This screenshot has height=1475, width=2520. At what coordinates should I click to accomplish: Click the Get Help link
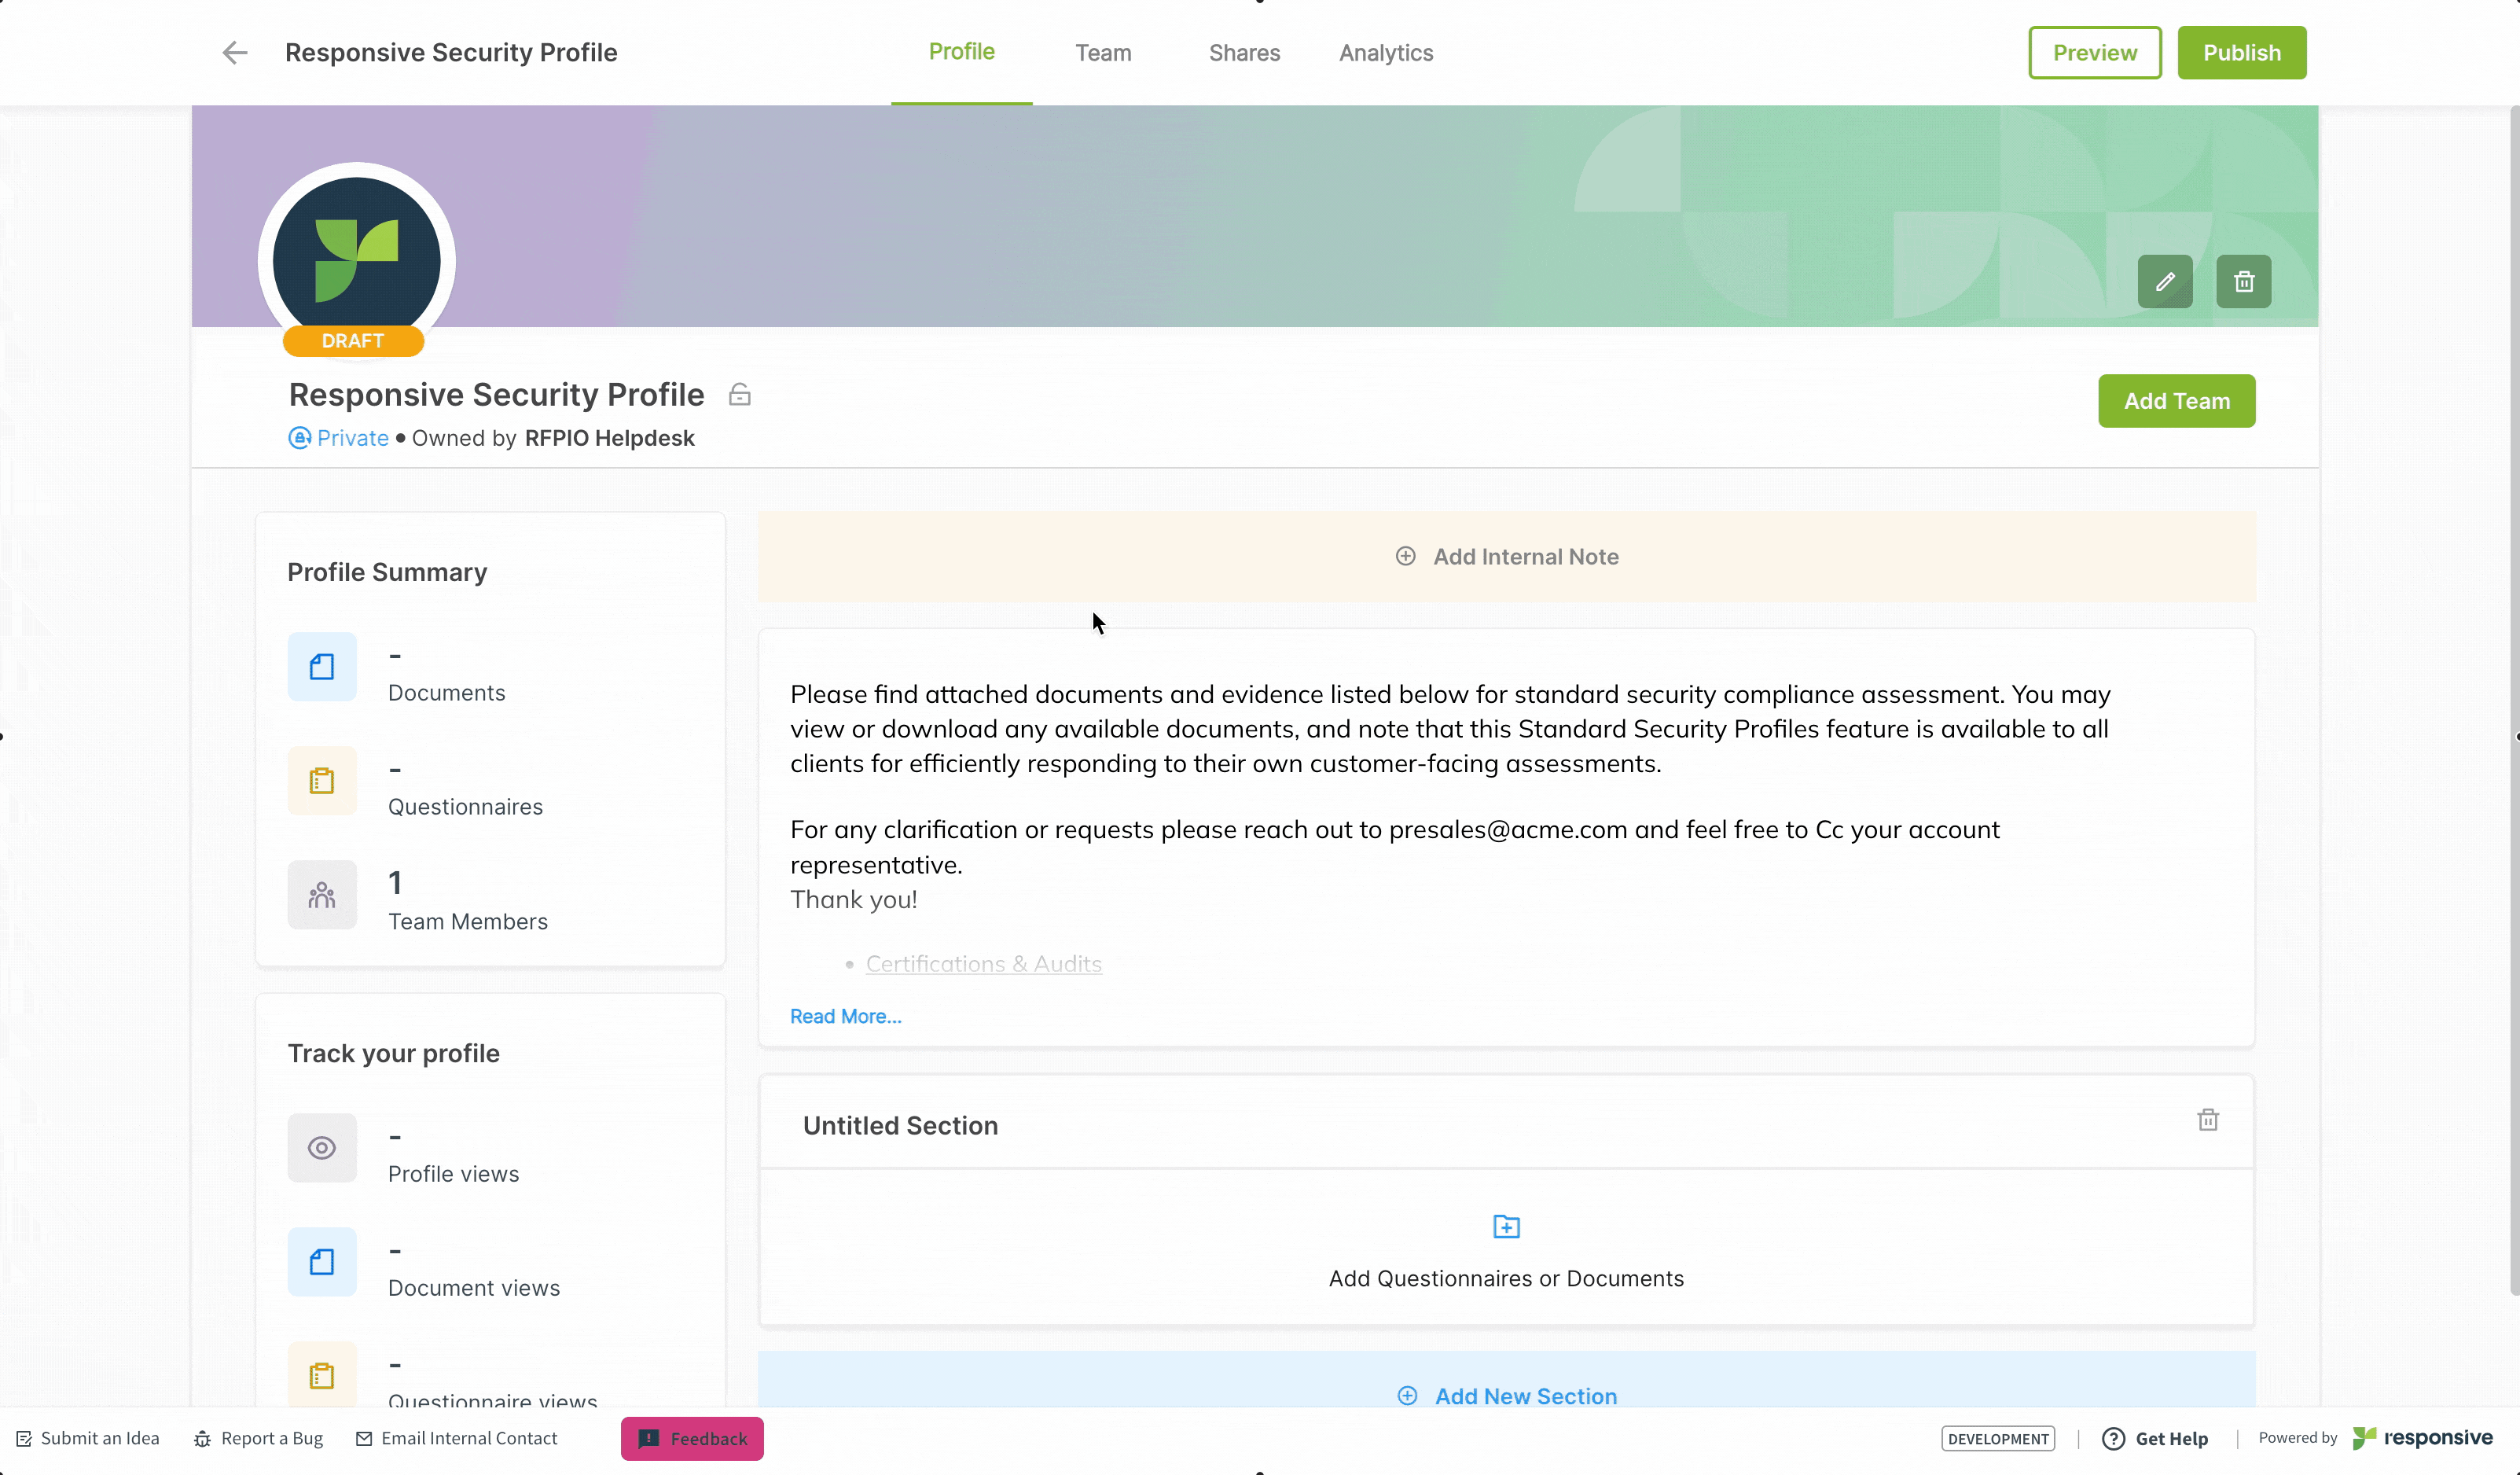tap(2172, 1439)
